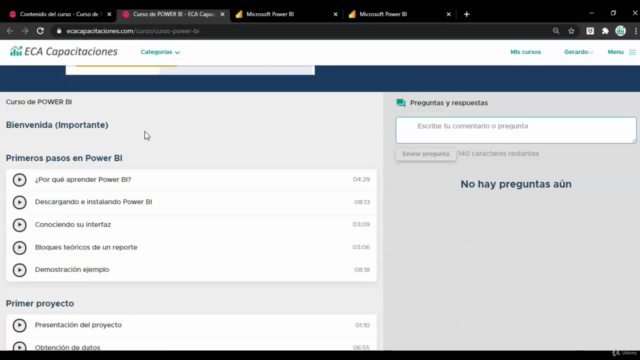640x360 pixels.
Task: Click the 'Bienvenida (Importante)' section heading
Action: coord(57,125)
